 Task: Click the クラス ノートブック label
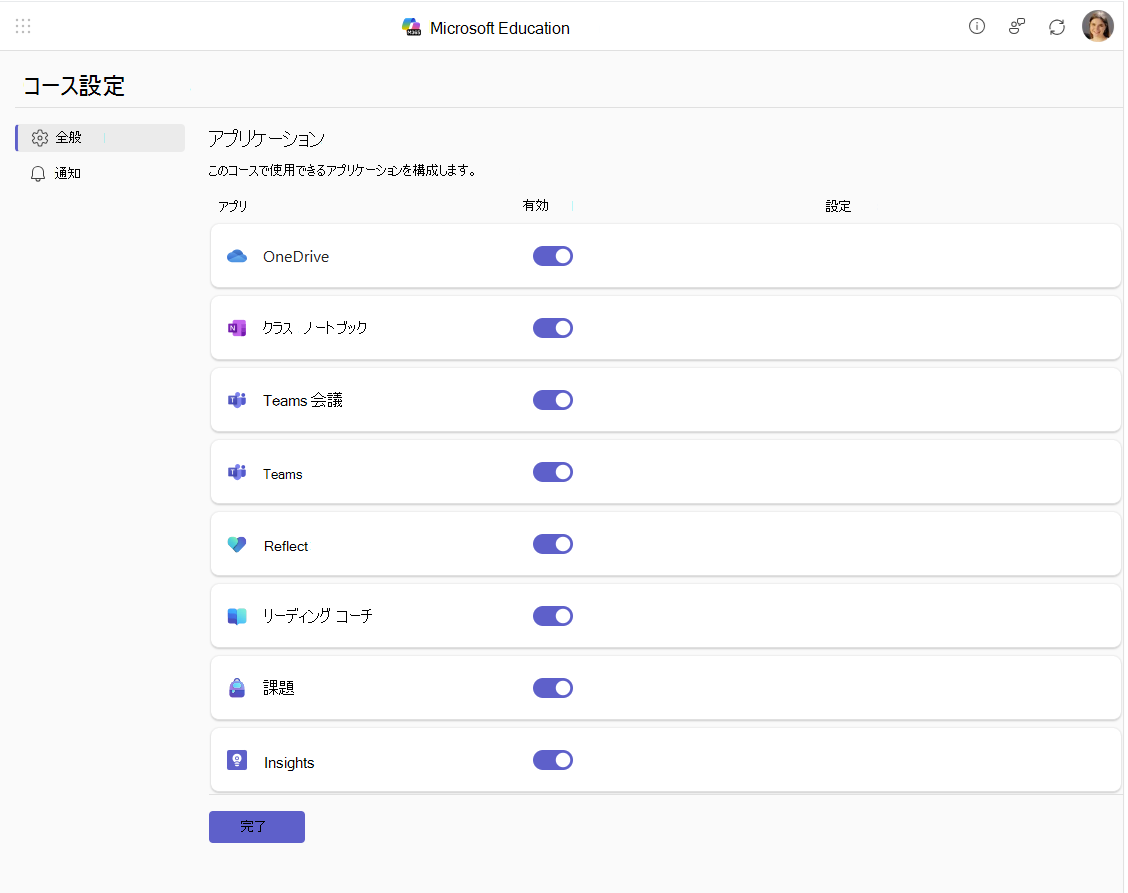(x=314, y=328)
